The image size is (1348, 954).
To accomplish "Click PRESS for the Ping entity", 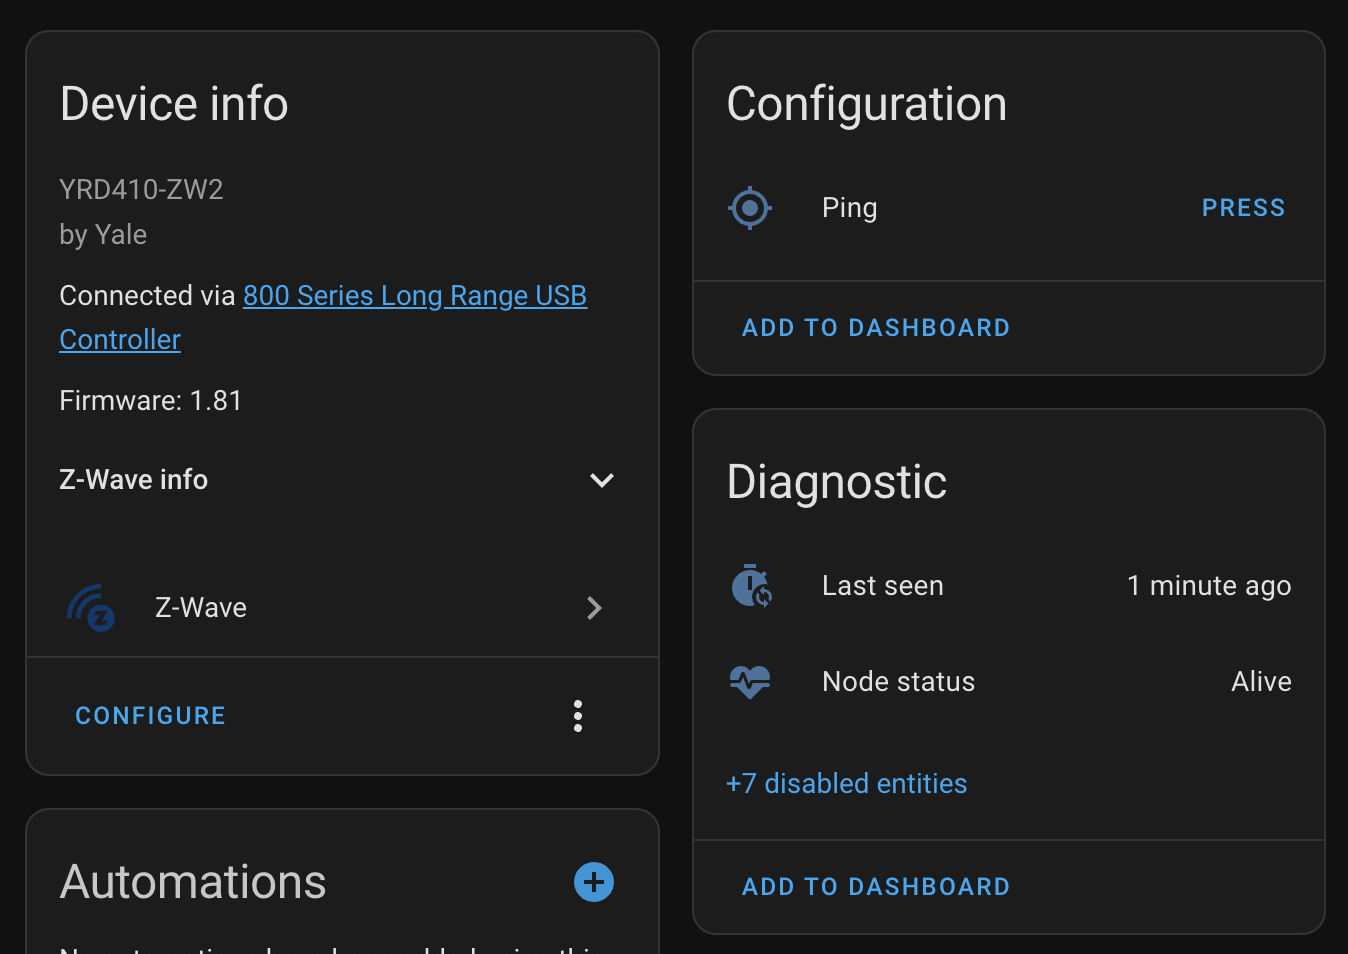I will coord(1244,208).
